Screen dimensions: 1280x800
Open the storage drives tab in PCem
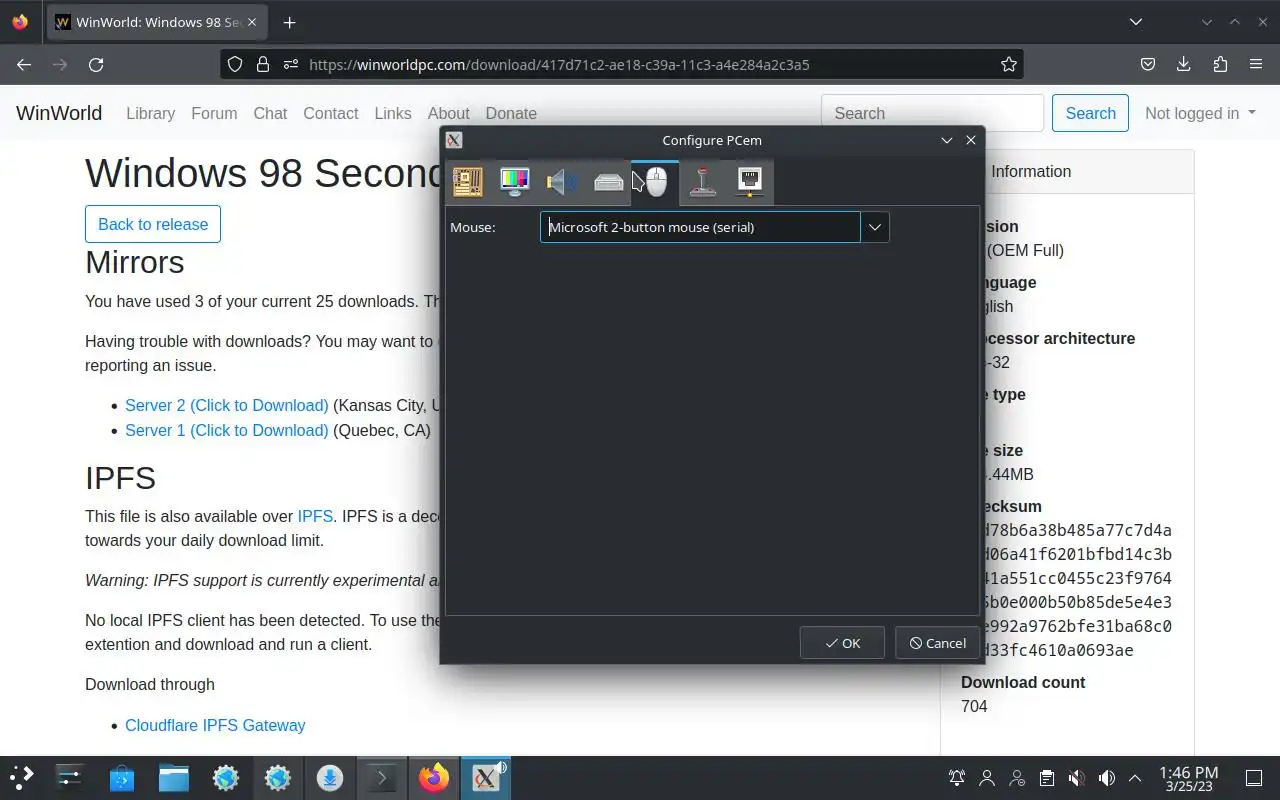[x=609, y=181]
